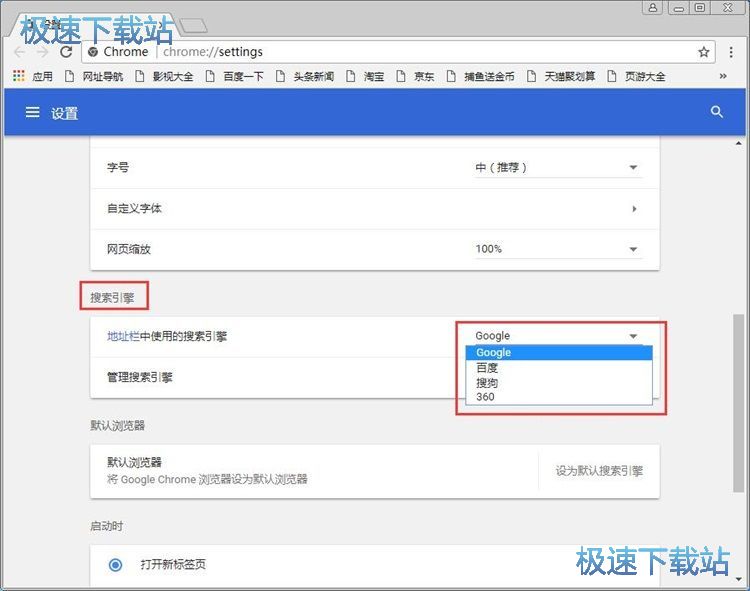The height and width of the screenshot is (591, 750).
Task: Click the chrome://settings address bar
Action: (398, 52)
